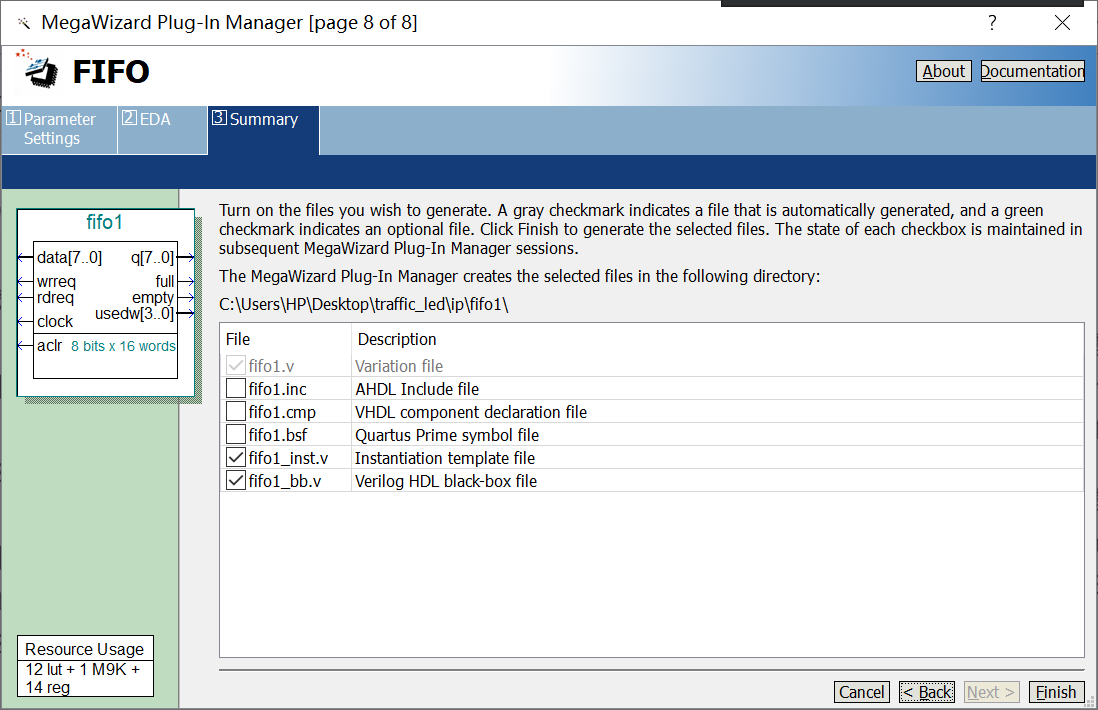Viewport: 1098px width, 710px height.
Task: Enable the fifo1.bsf symbol file checkbox
Action: [236, 435]
